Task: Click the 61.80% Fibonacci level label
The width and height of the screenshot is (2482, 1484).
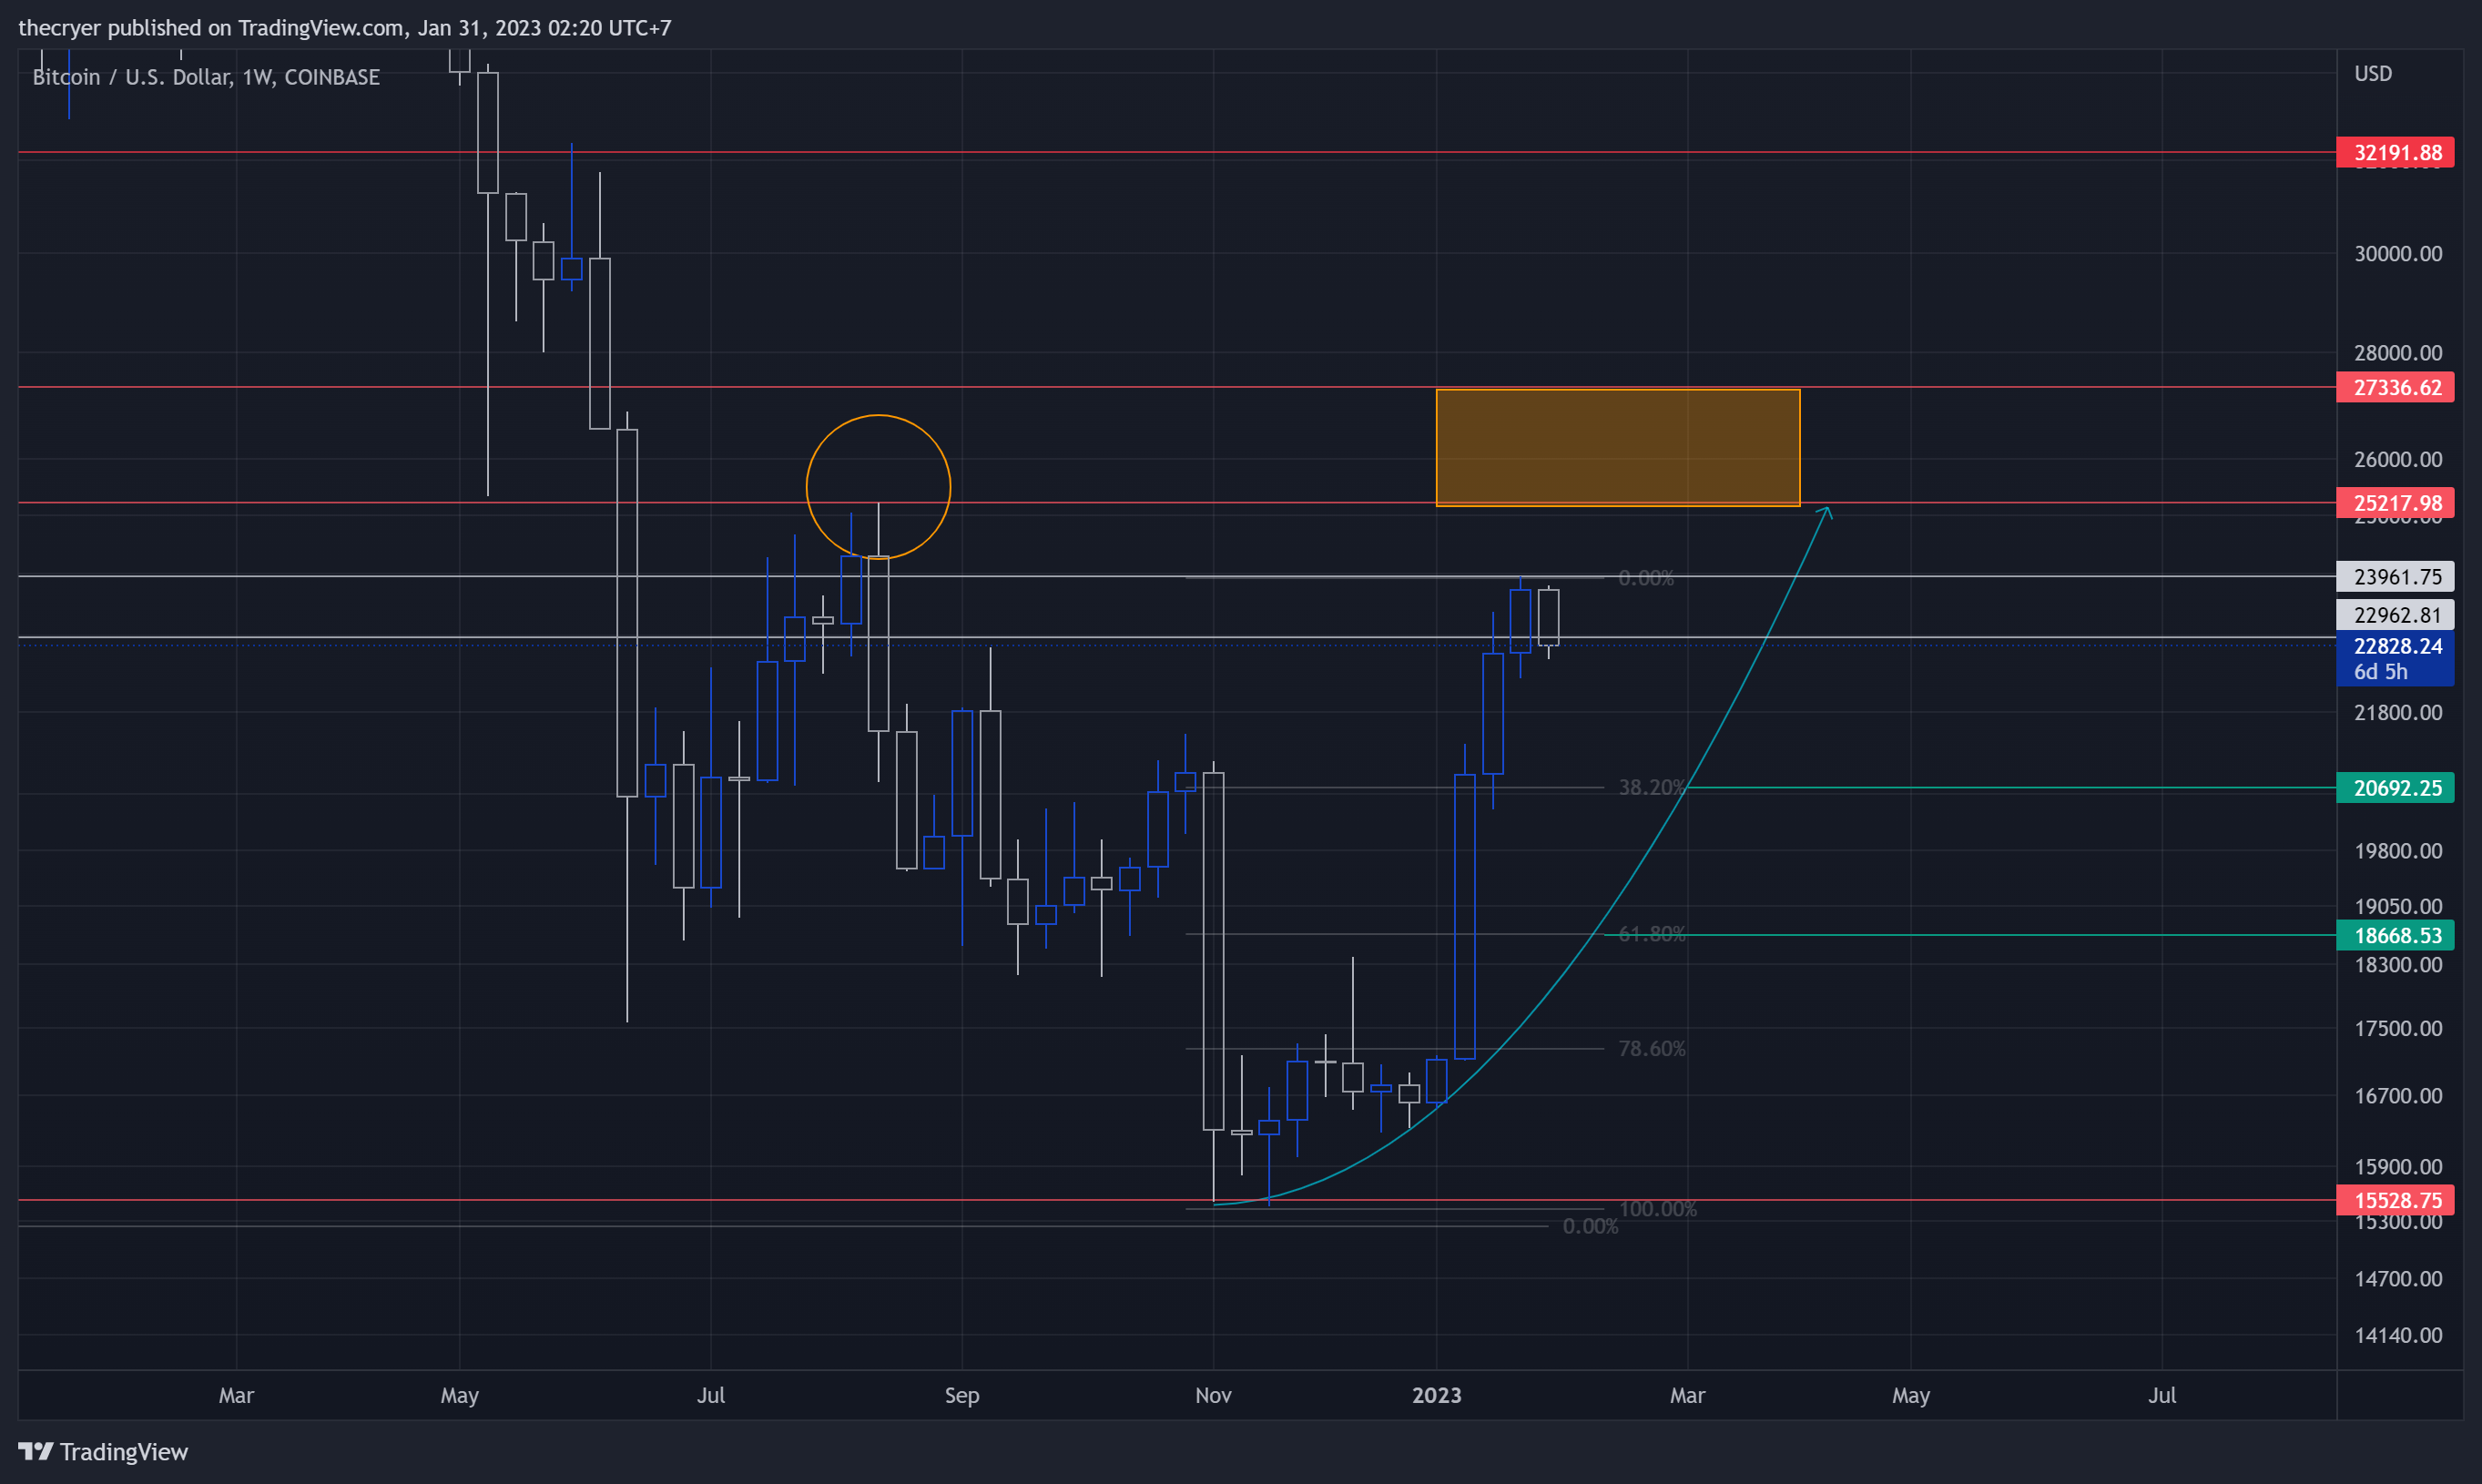Action: 1652,934
